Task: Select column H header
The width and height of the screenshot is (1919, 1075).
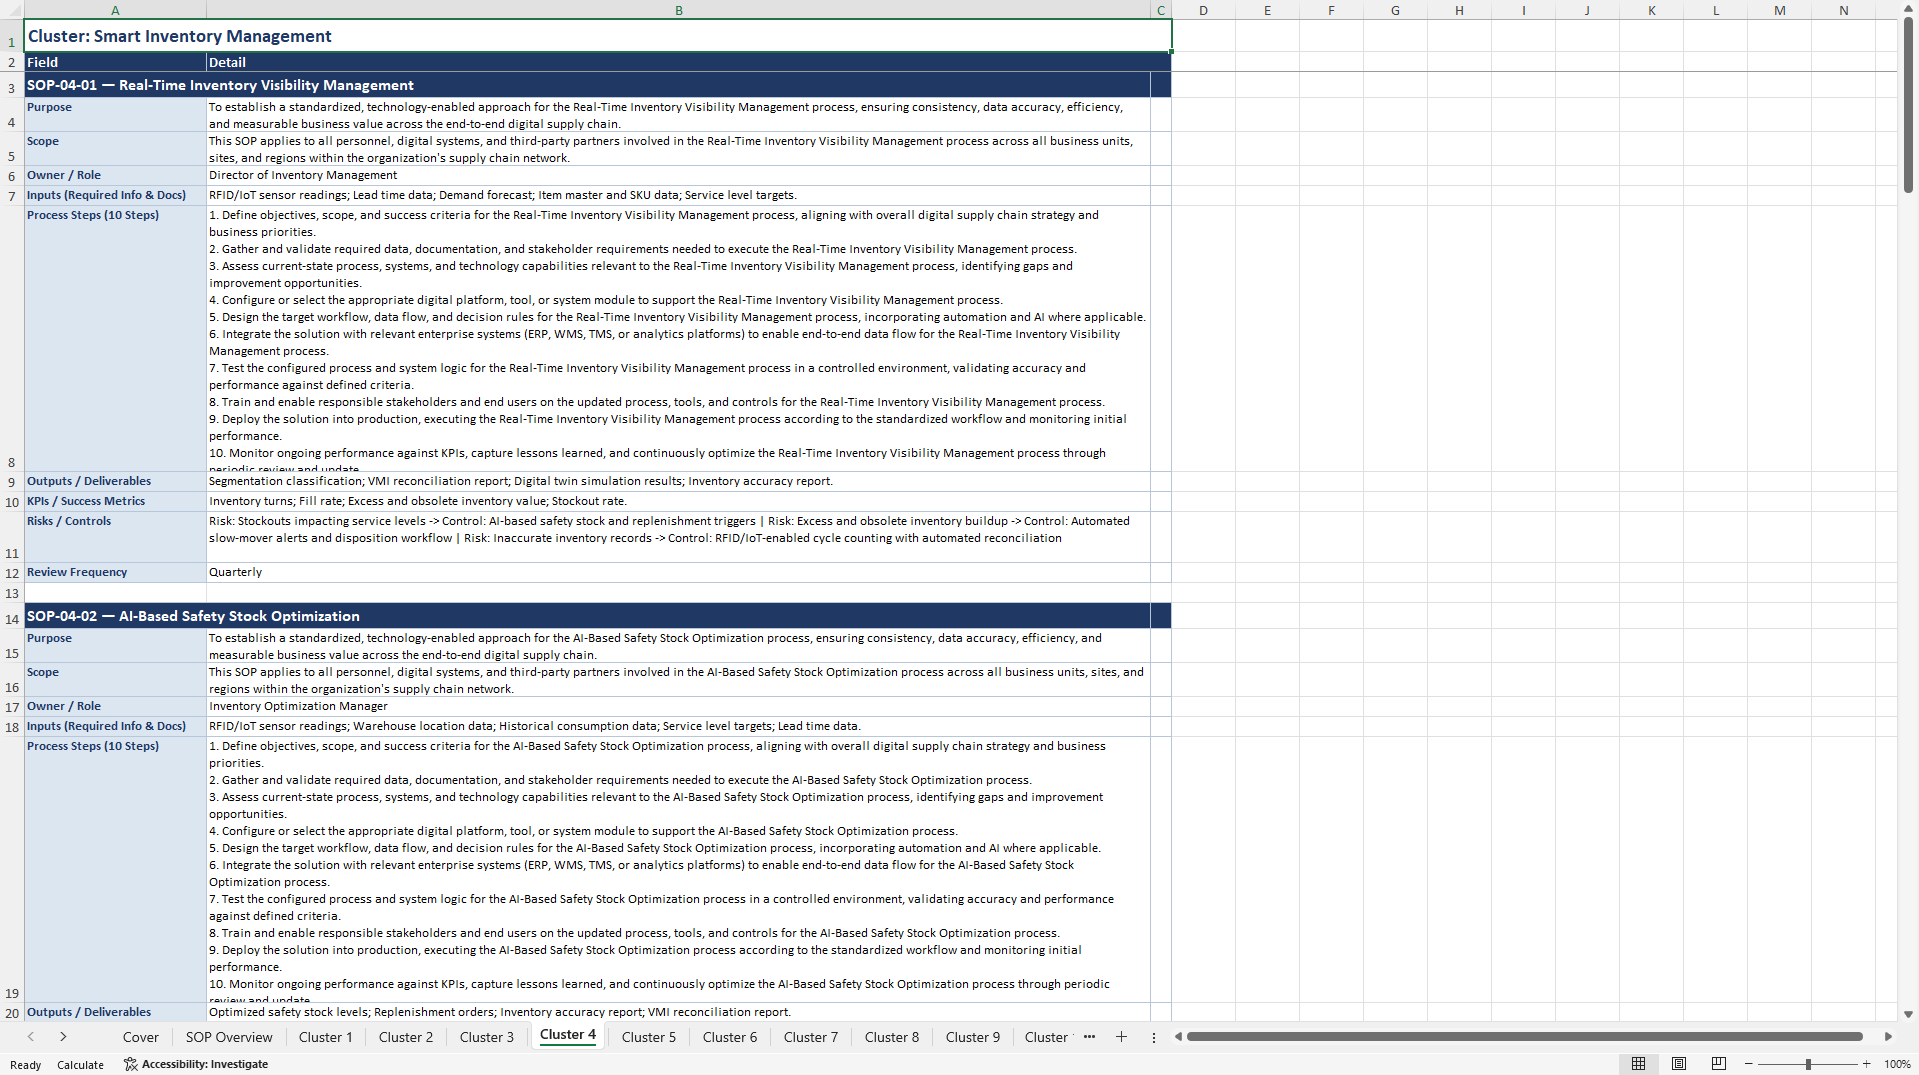Action: point(1459,10)
